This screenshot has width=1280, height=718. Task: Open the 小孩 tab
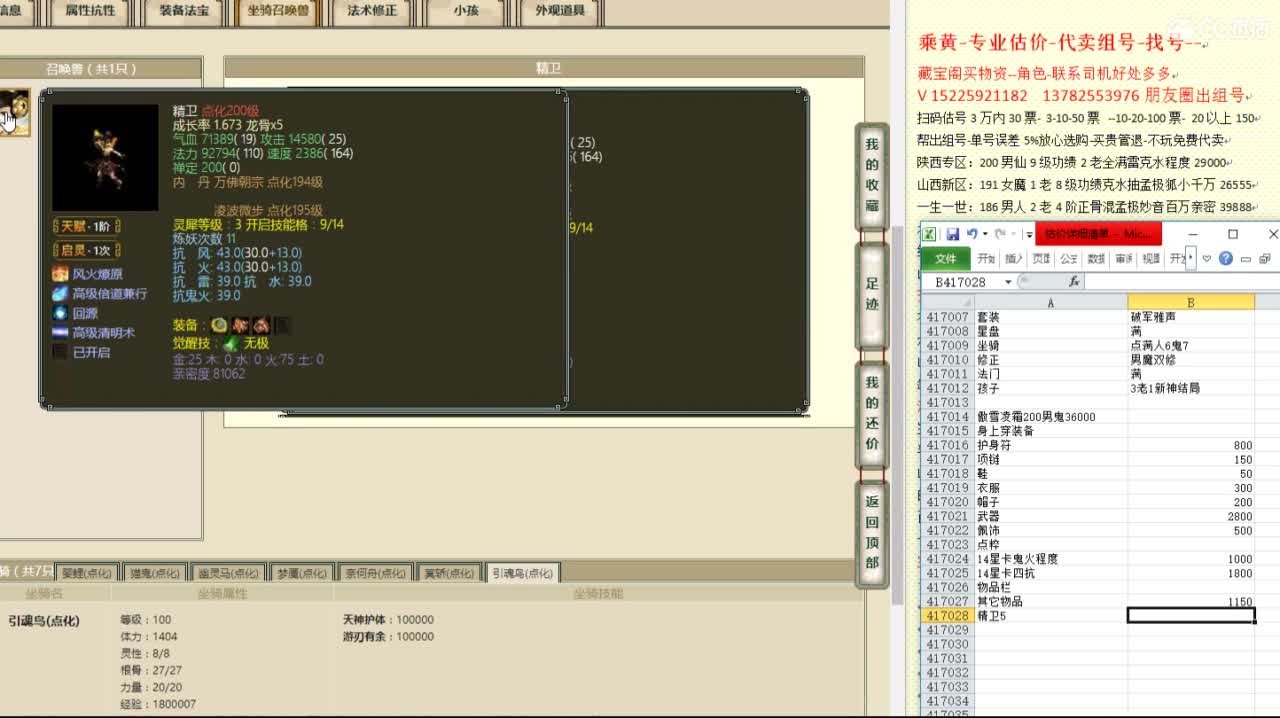[466, 12]
